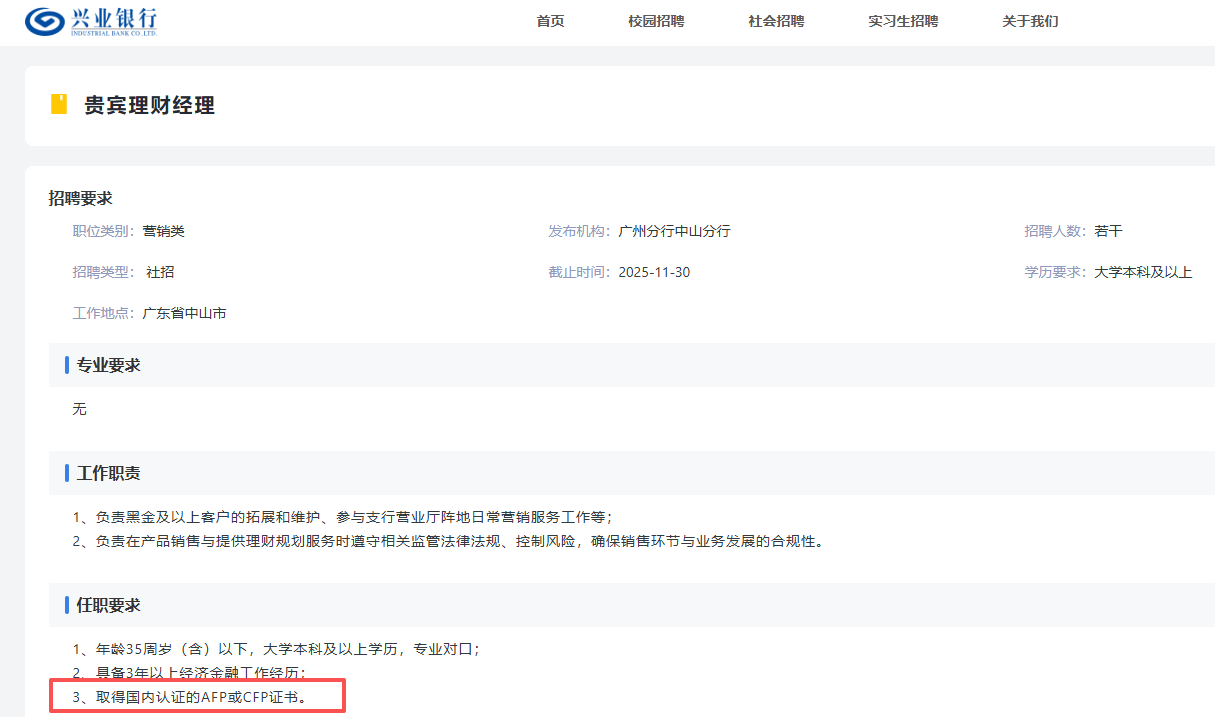This screenshot has height=717, width=1215.
Task: Go to the 首页 nav item
Action: click(550, 21)
